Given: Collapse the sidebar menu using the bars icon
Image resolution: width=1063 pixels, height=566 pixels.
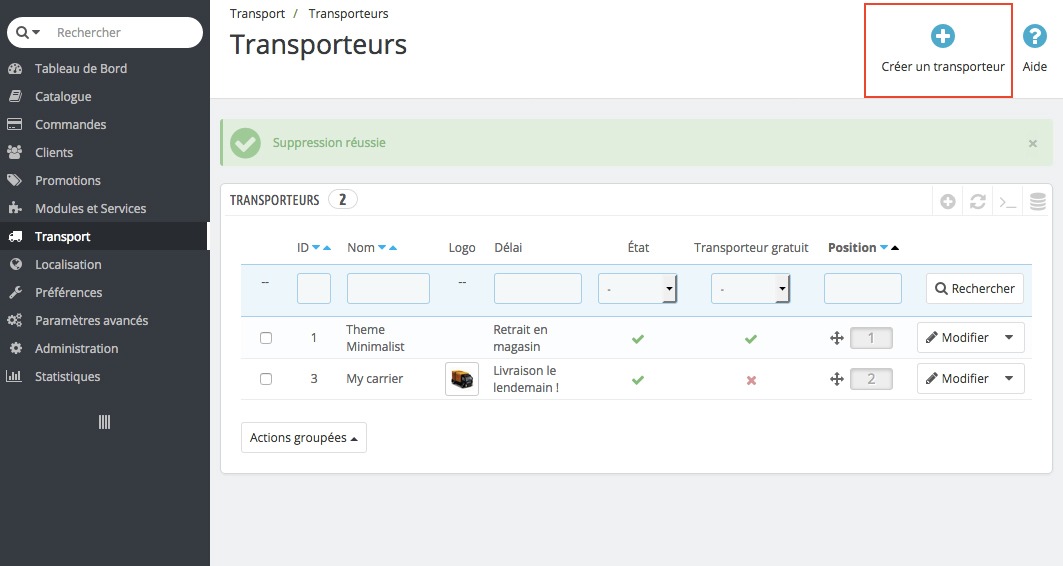Looking at the screenshot, I should [104, 422].
